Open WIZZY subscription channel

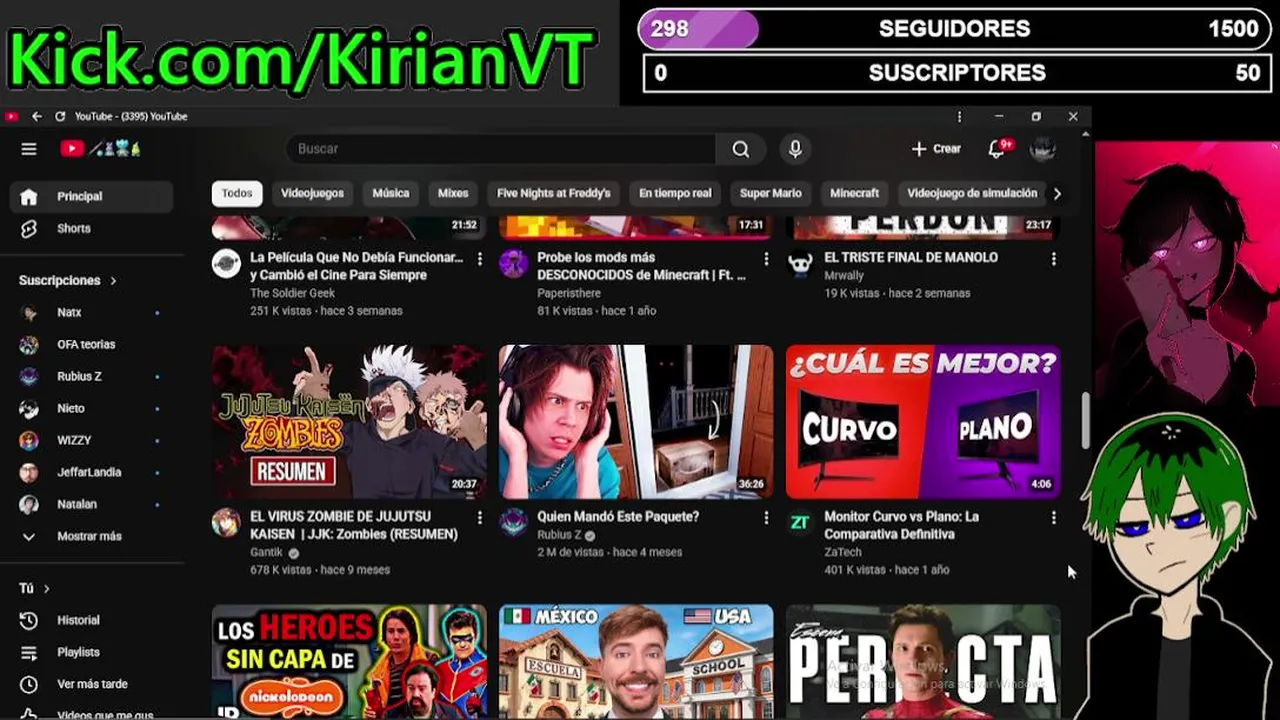[x=92, y=440]
